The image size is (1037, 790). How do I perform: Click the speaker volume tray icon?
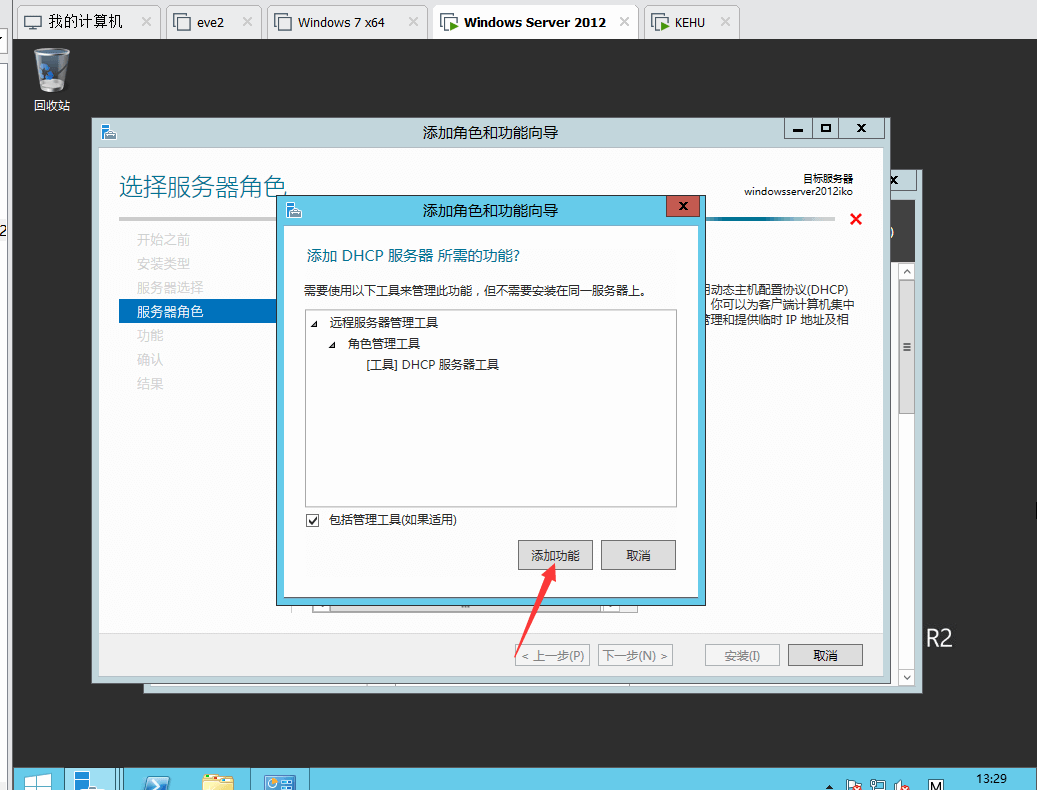(901, 785)
